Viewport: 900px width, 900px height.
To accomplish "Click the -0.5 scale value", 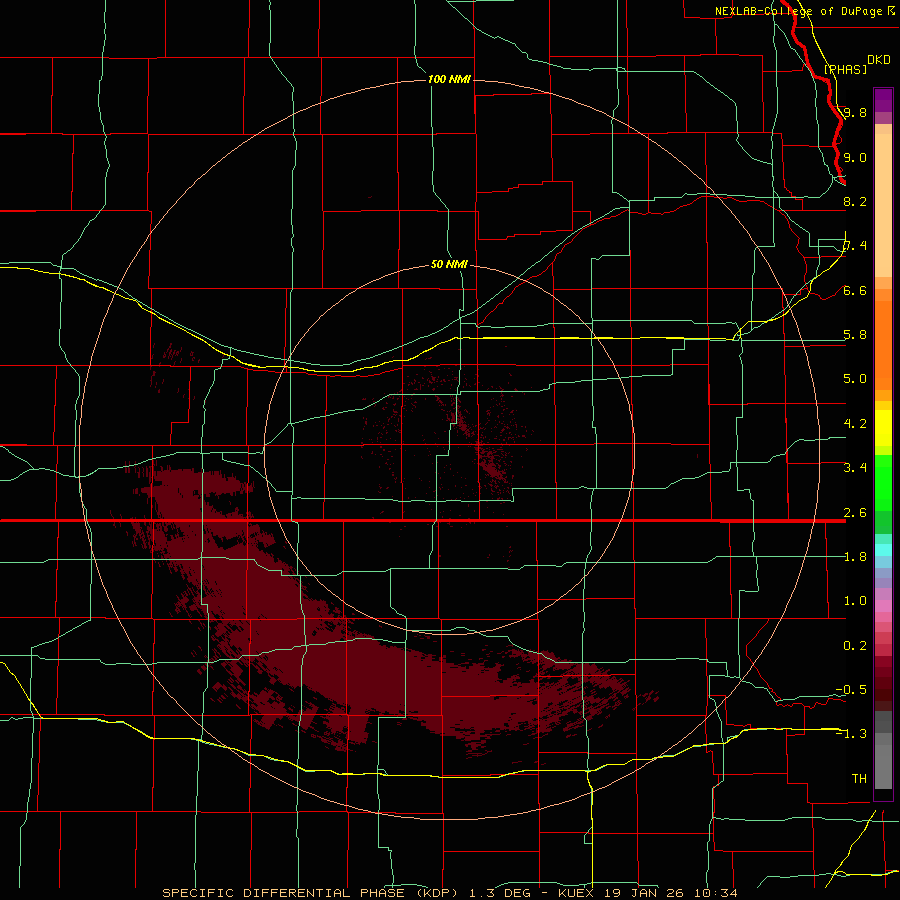I will (851, 690).
